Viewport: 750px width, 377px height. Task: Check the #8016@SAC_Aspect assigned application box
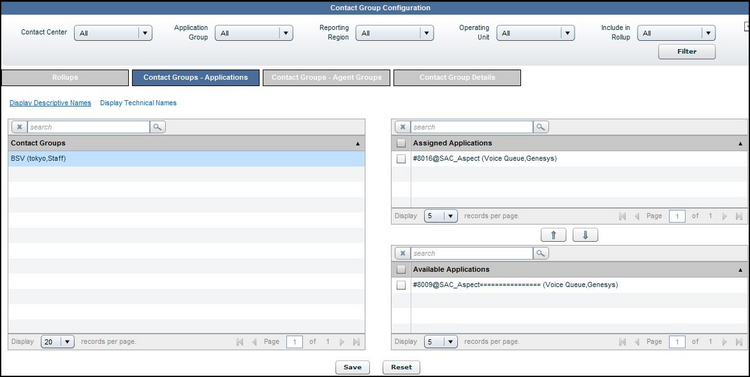pos(401,159)
